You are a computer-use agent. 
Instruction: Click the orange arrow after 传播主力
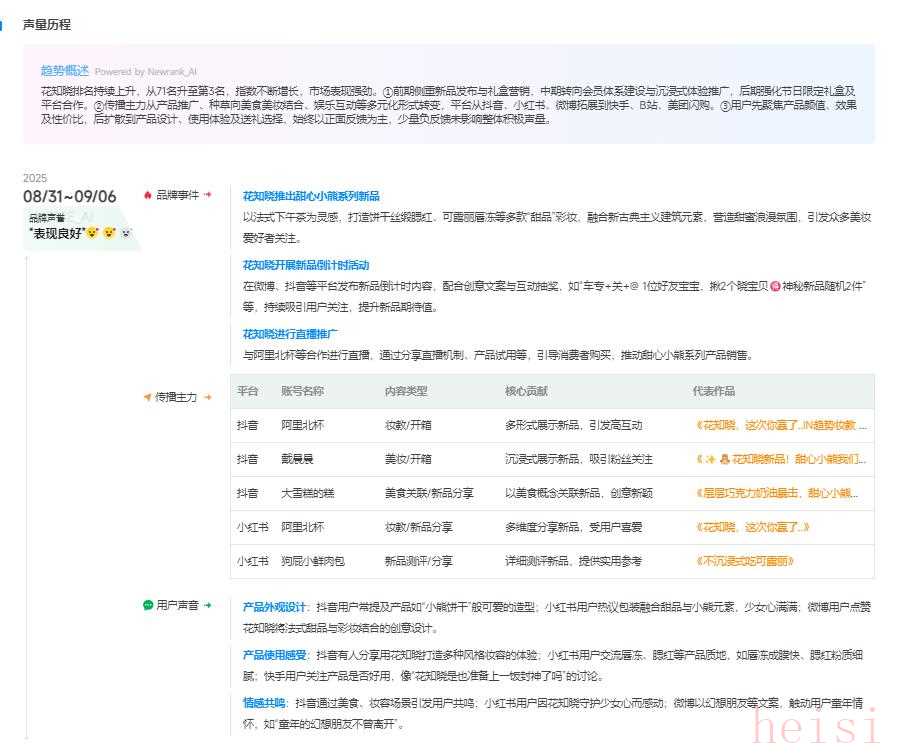pos(208,397)
